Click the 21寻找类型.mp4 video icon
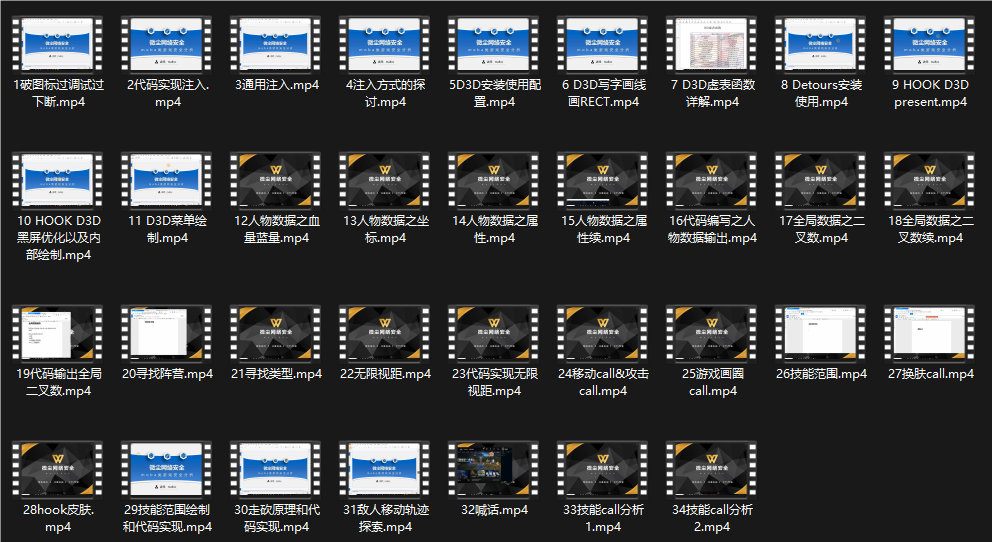The image size is (992, 542). pyautogui.click(x=276, y=333)
